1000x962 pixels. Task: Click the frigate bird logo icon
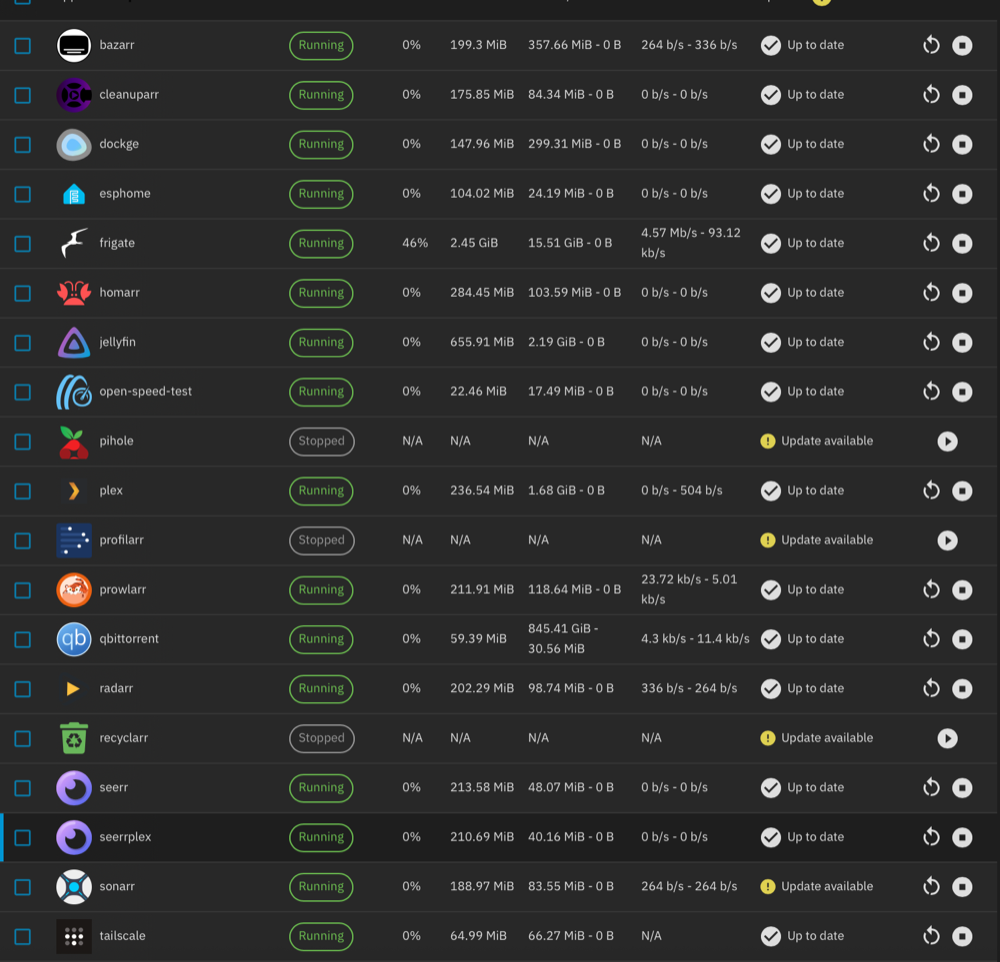(x=74, y=243)
